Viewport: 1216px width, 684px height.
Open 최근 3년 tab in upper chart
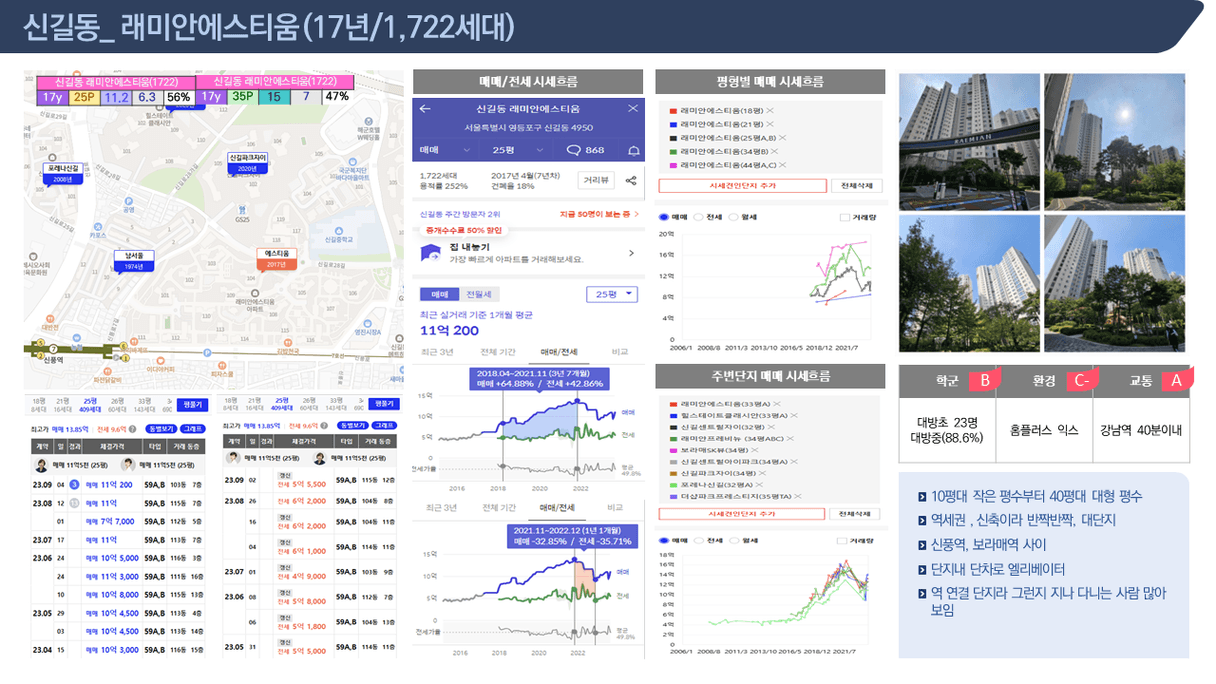437,352
